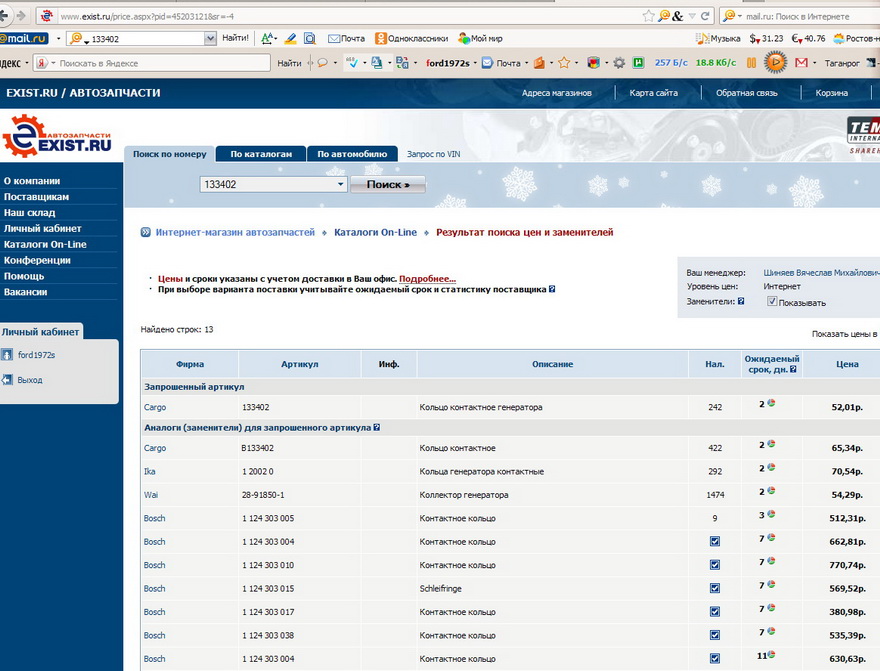This screenshot has width=880, height=671.
Task: Click the Yandex bar settings gear
Action: pos(619,63)
